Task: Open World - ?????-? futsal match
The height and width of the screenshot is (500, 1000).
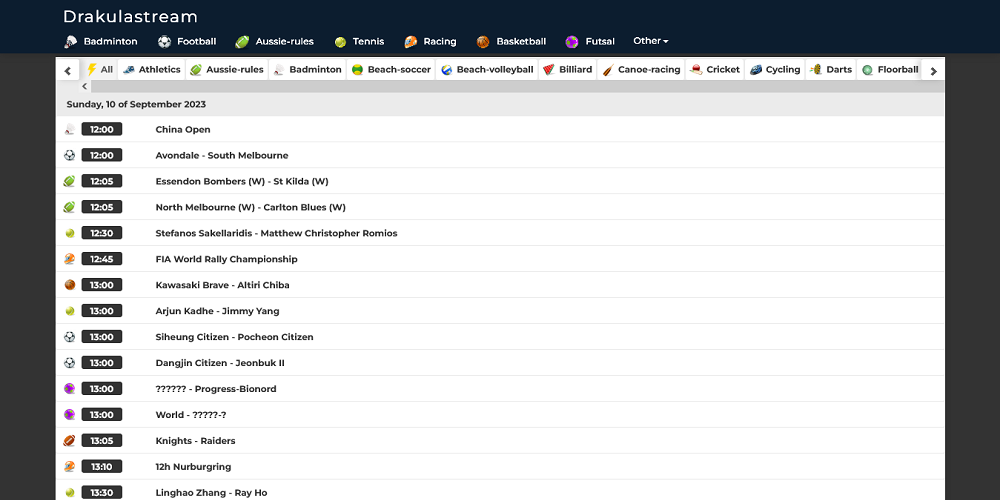Action: click(x=191, y=415)
